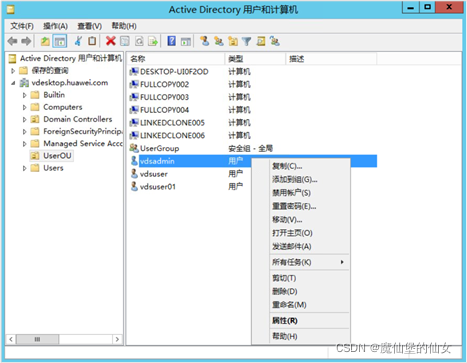Click the vdsuser01 user icon
This screenshot has width=467, height=363.
tap(134, 186)
